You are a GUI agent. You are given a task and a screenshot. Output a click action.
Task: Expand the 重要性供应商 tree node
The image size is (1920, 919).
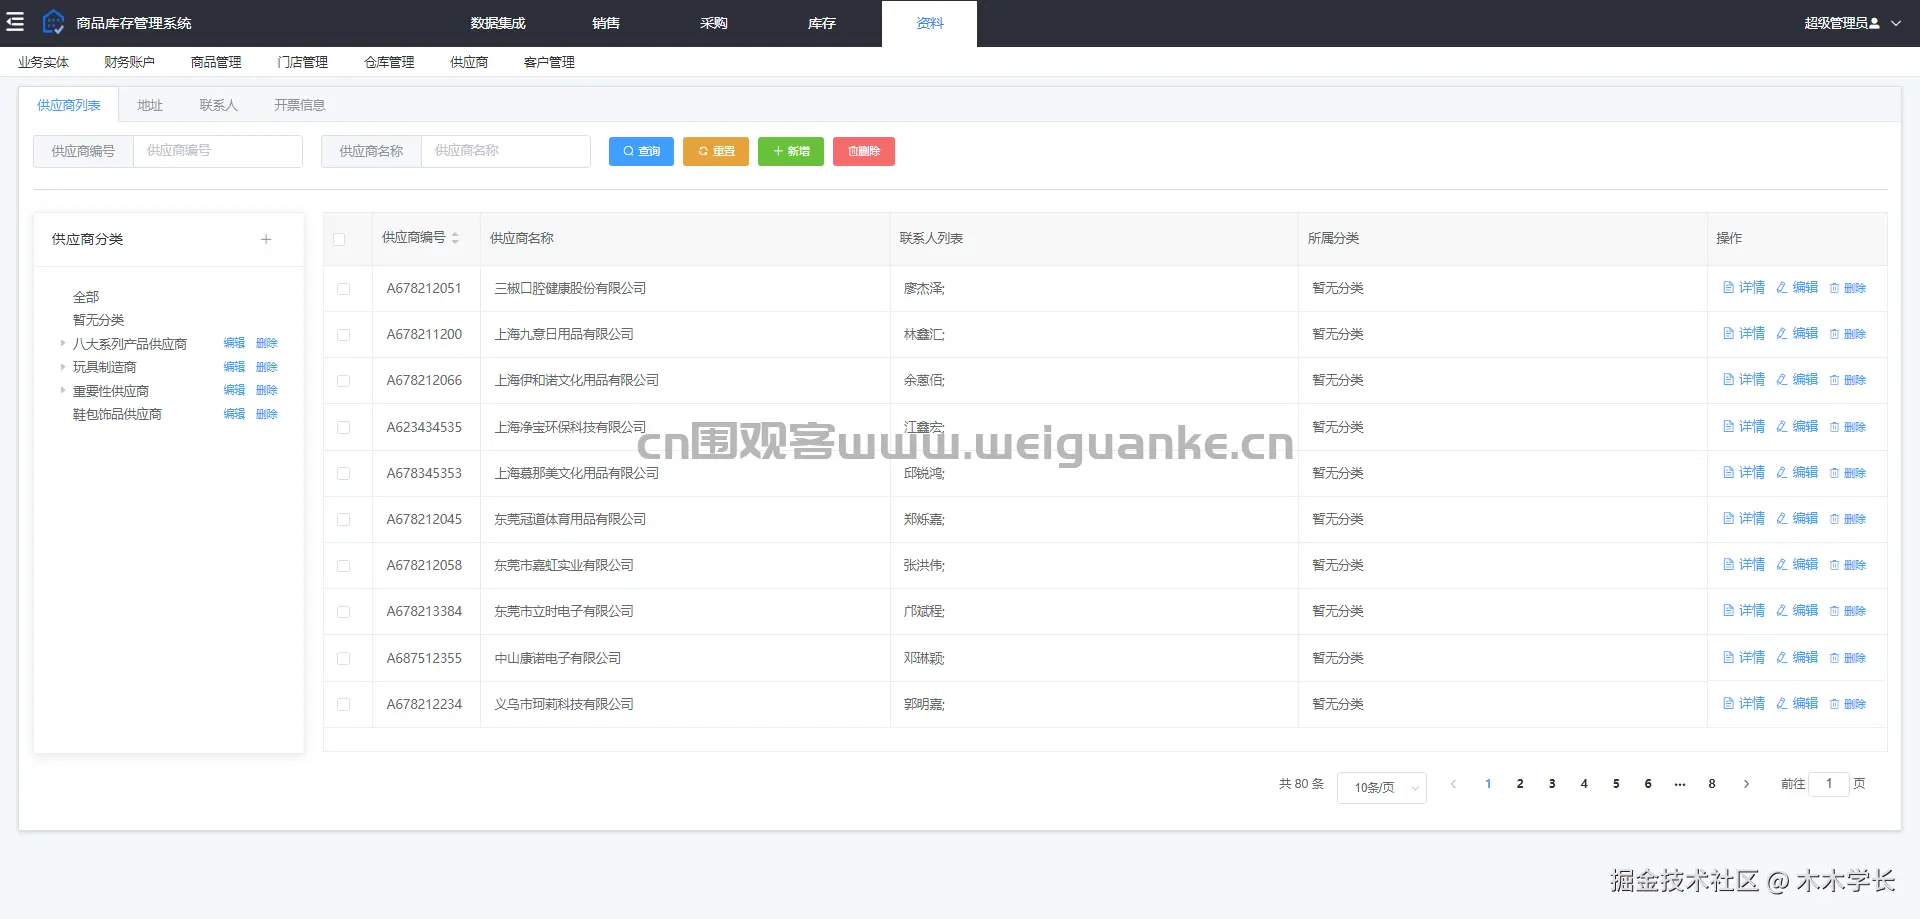click(x=62, y=390)
